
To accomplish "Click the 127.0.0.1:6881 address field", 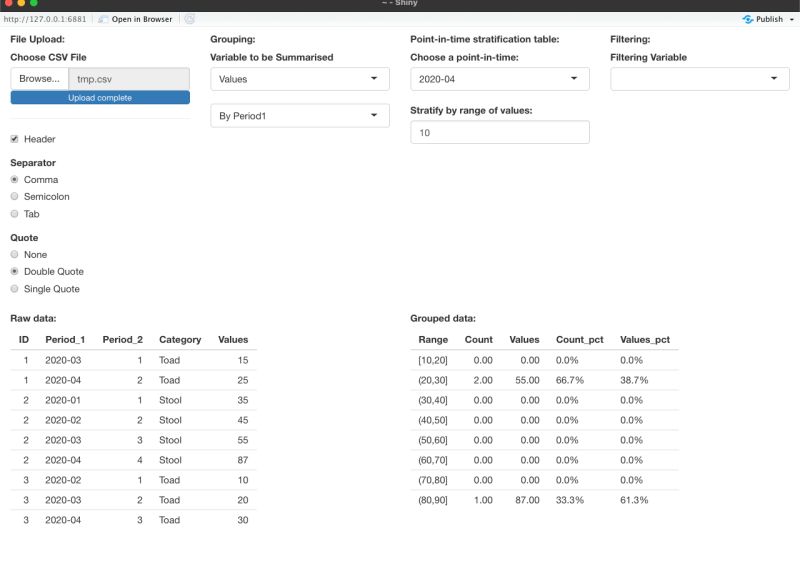I will [45, 18].
